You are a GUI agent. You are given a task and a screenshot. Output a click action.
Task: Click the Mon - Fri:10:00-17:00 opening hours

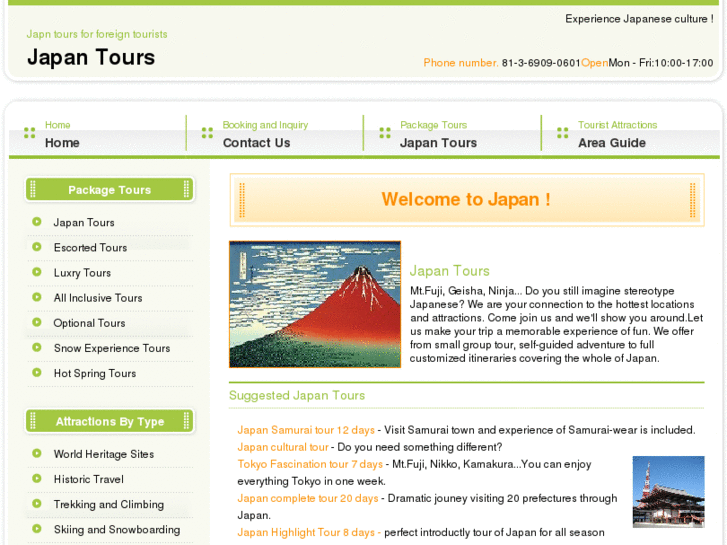point(661,63)
